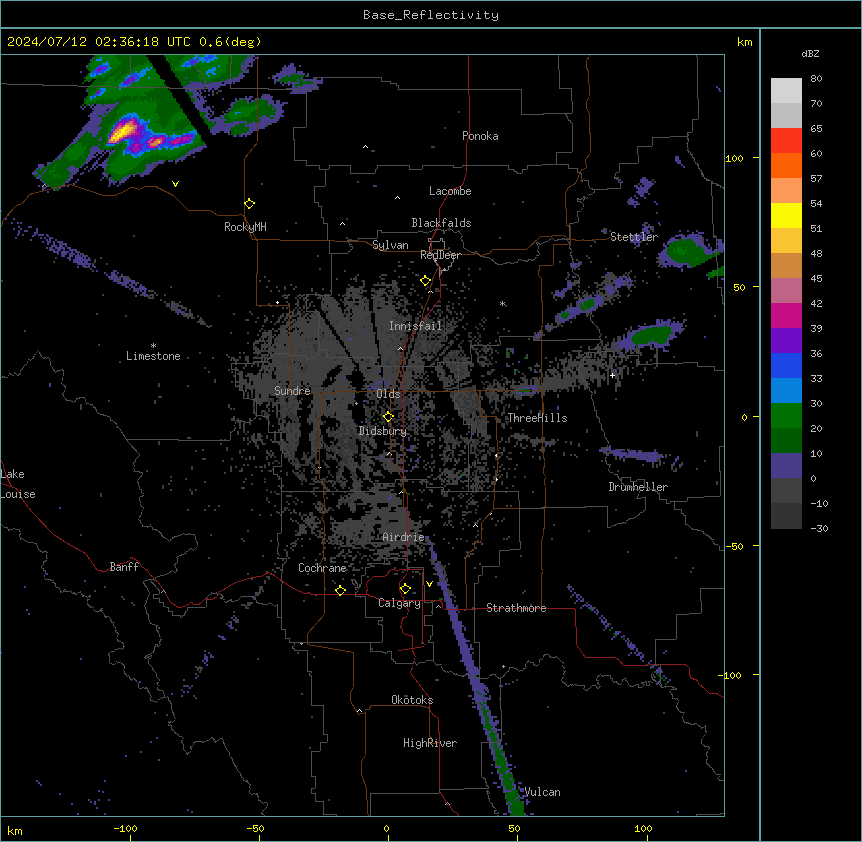Pick the light grey 70-80 dBZ legend swatch
Screen dimensions: 862x842
786,91
